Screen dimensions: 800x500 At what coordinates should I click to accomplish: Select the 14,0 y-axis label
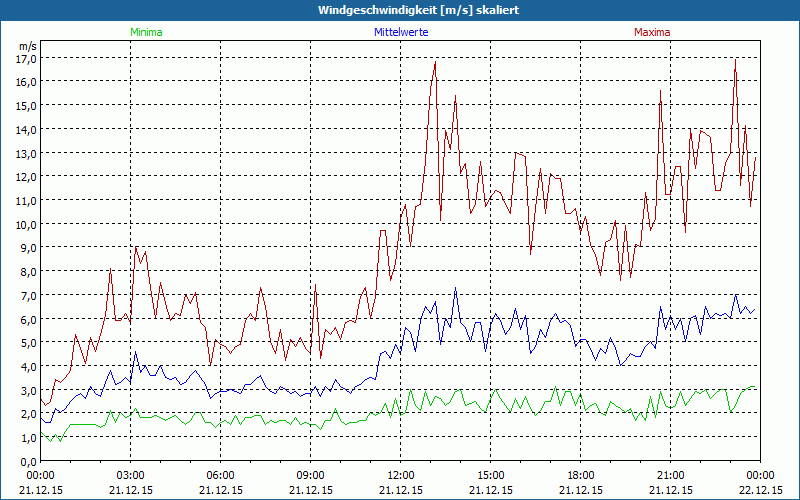click(x=26, y=129)
